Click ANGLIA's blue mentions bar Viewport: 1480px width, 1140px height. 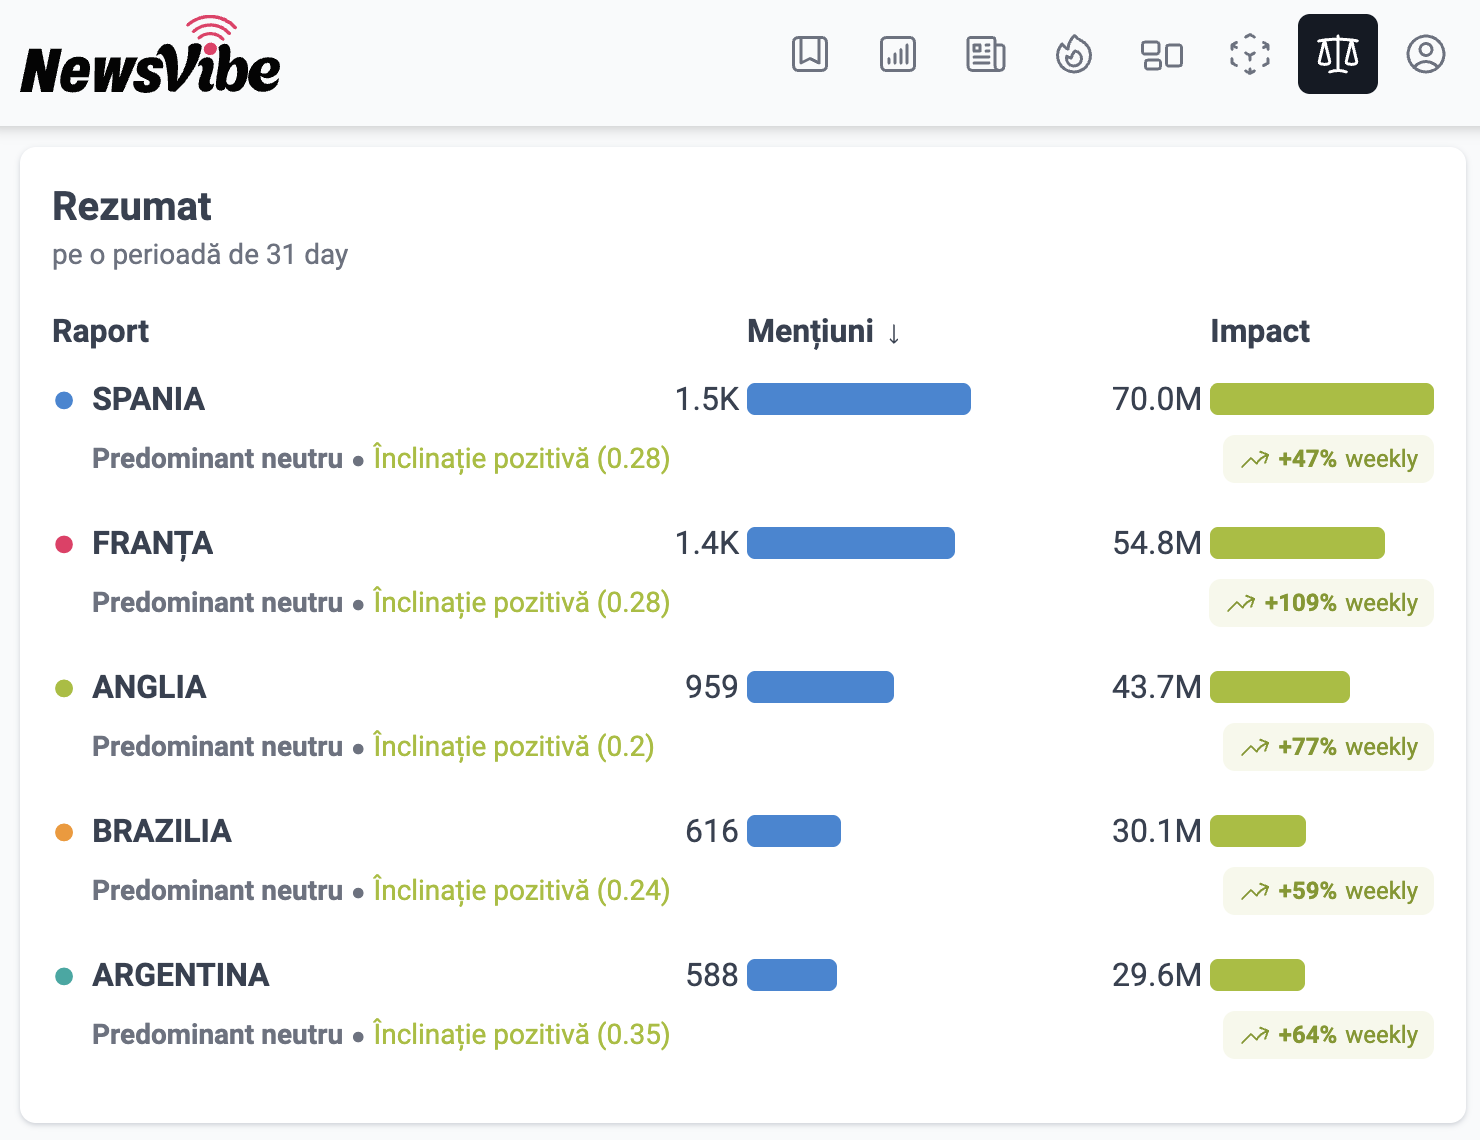coord(820,687)
